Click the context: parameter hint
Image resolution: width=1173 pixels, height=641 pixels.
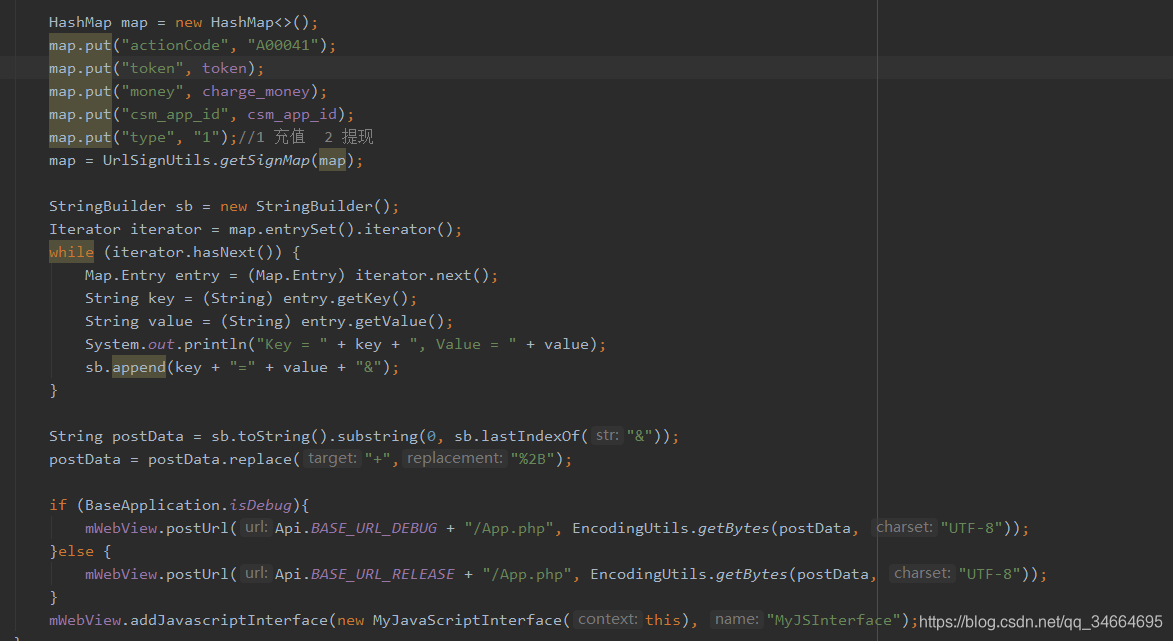607,619
